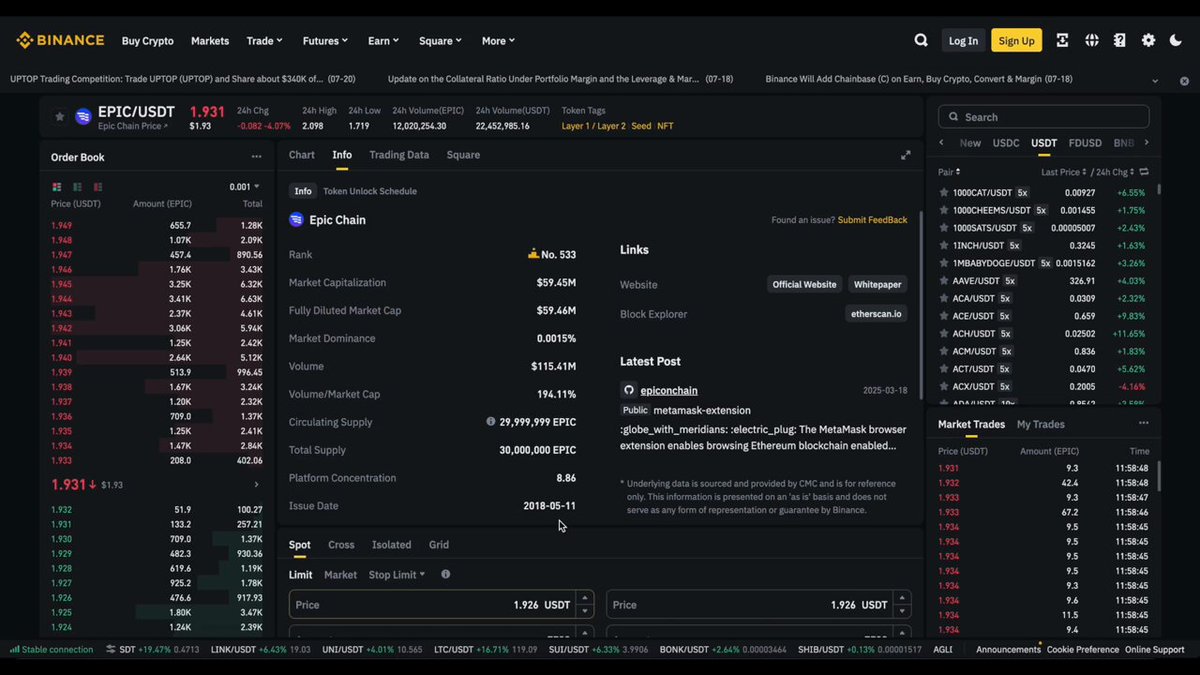Image resolution: width=1200 pixels, height=675 pixels.
Task: Open the language globe icon
Action: tap(1091, 41)
